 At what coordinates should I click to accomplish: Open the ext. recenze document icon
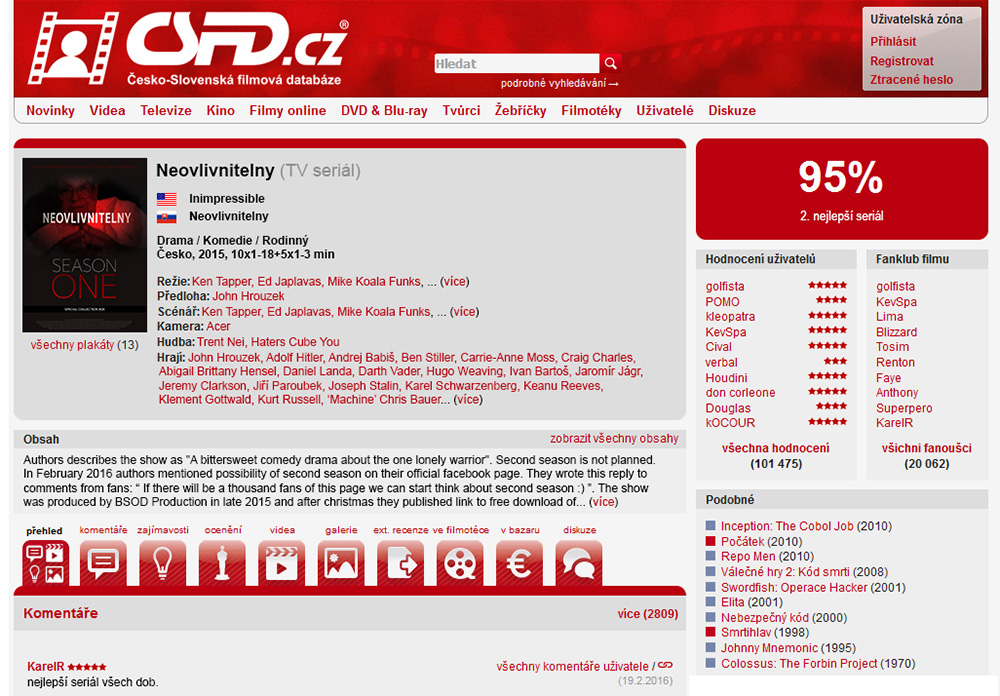coord(400,563)
